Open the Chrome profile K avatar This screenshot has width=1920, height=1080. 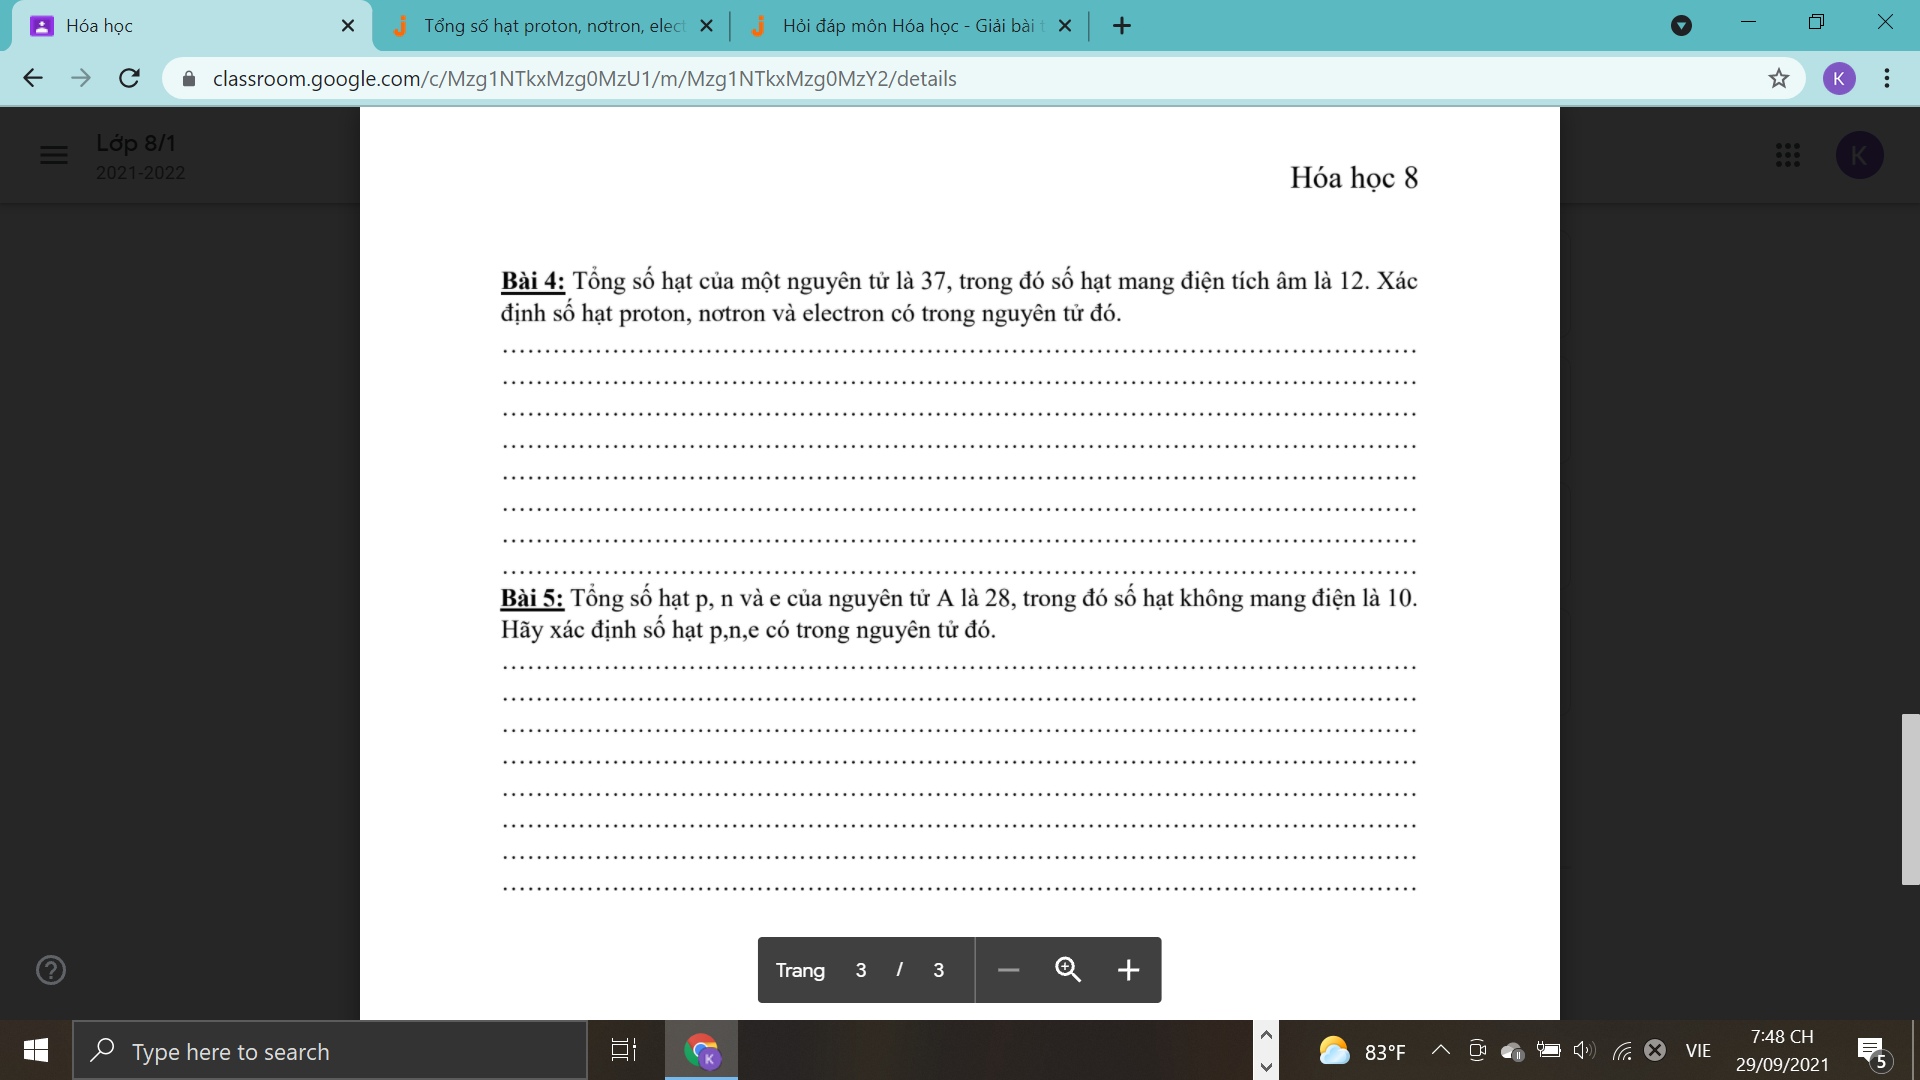pyautogui.click(x=1838, y=78)
